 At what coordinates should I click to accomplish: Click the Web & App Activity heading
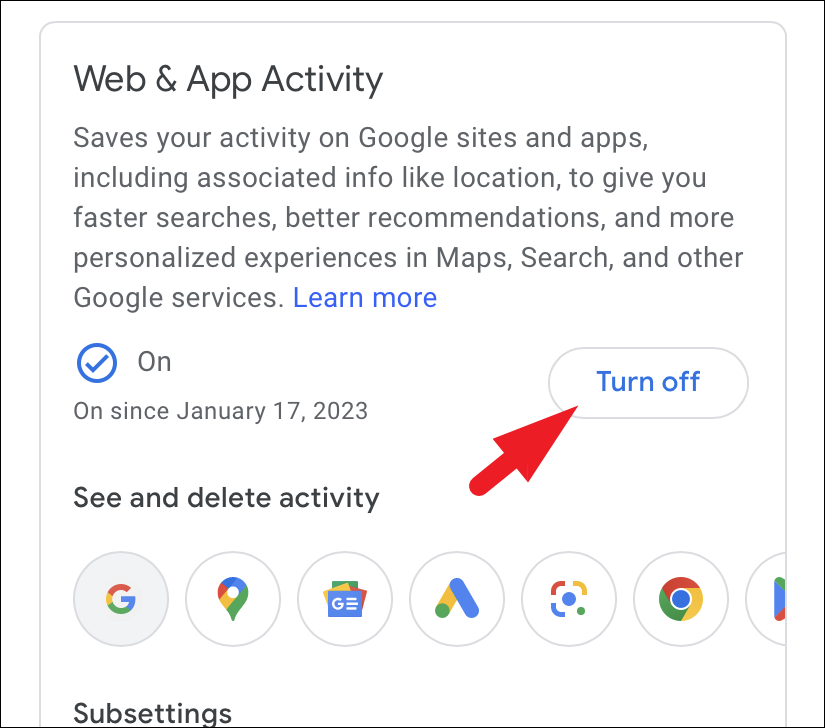coord(228,79)
